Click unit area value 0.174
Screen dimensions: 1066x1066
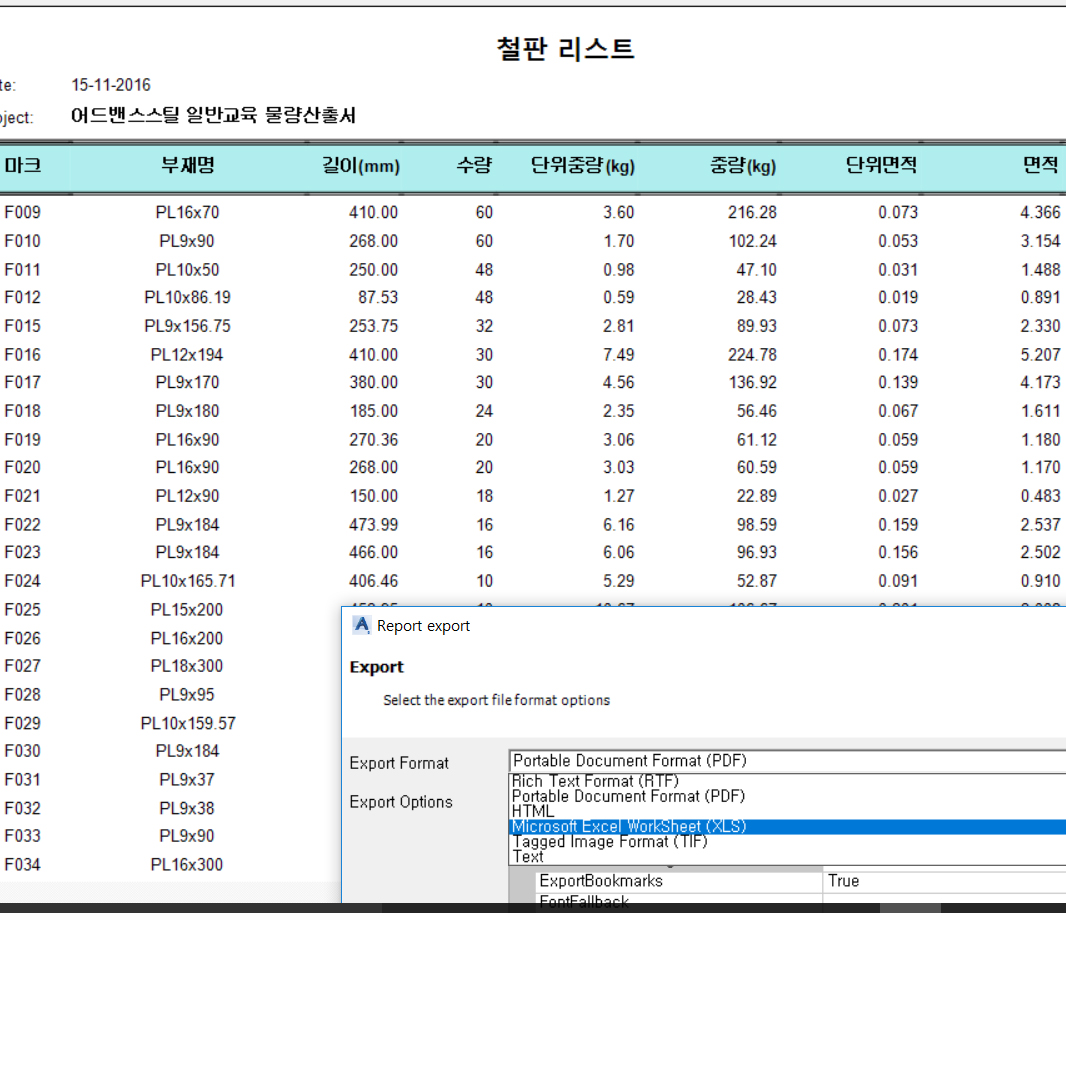coord(898,355)
